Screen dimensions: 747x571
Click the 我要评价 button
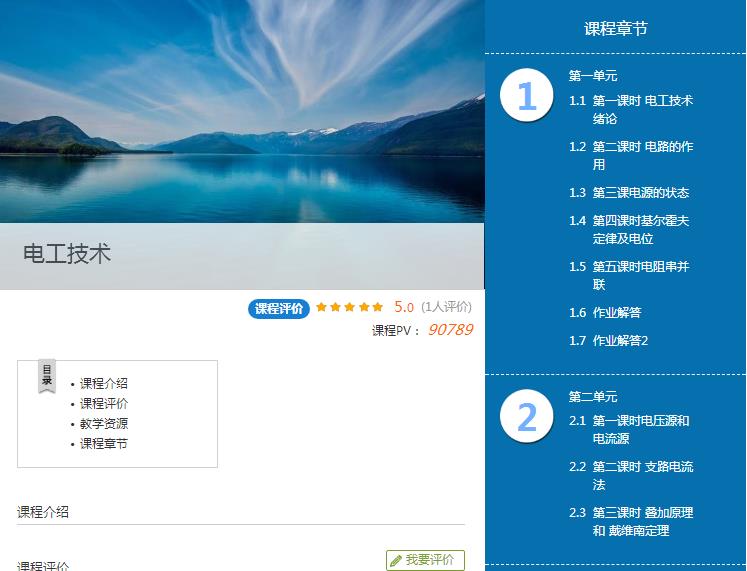(x=425, y=560)
